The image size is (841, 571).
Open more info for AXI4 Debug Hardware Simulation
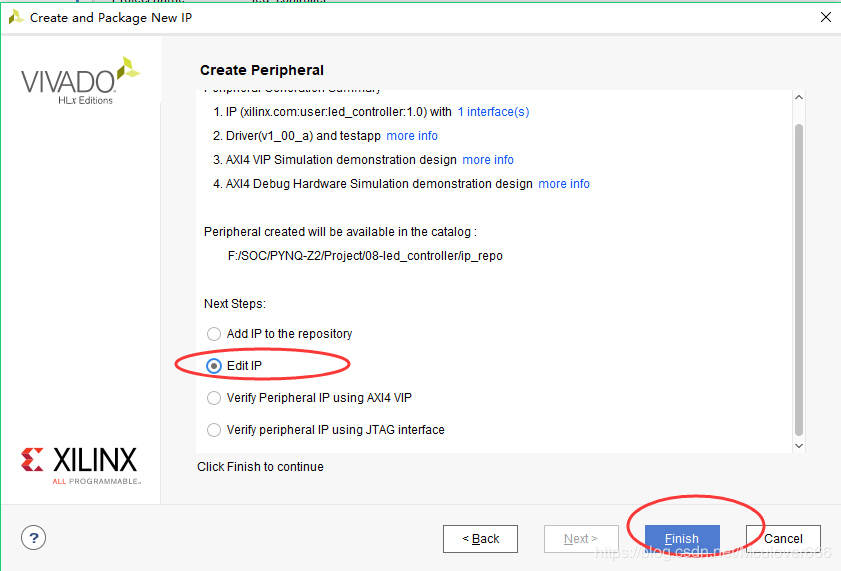[x=564, y=184]
